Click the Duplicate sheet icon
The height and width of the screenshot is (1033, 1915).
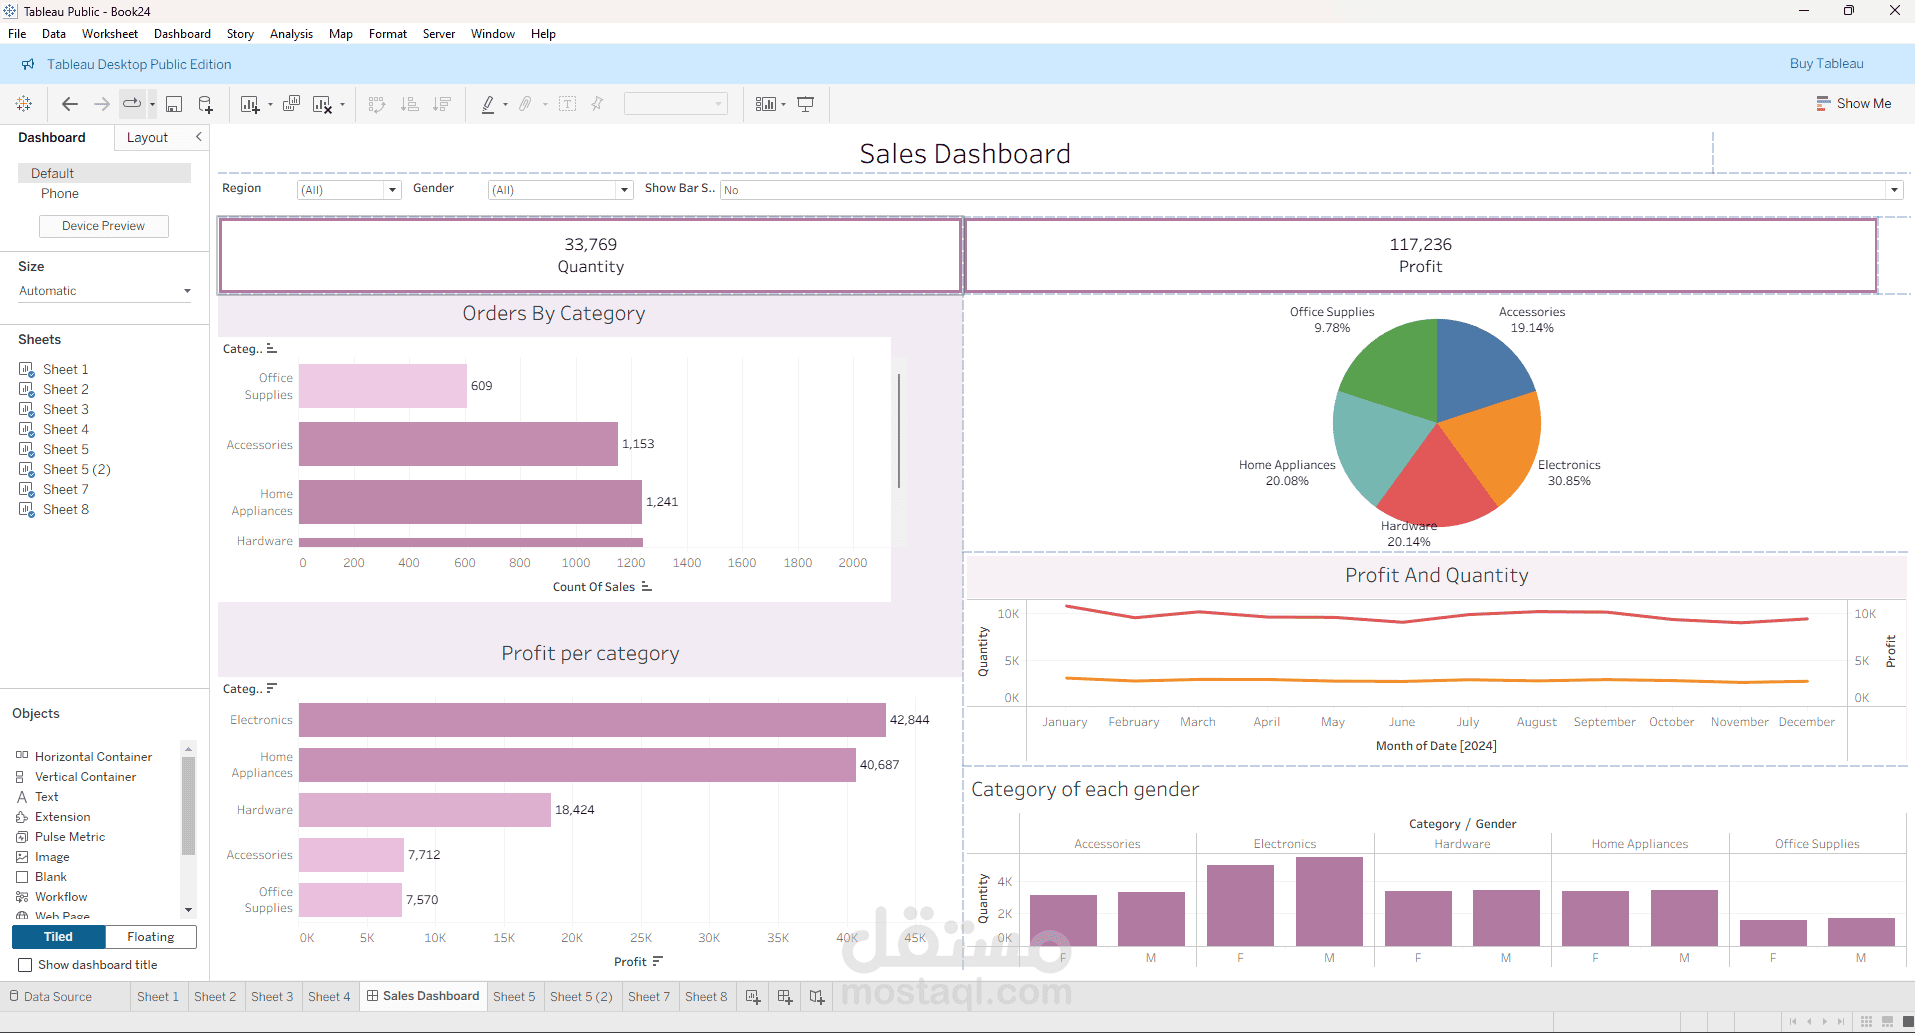[292, 104]
